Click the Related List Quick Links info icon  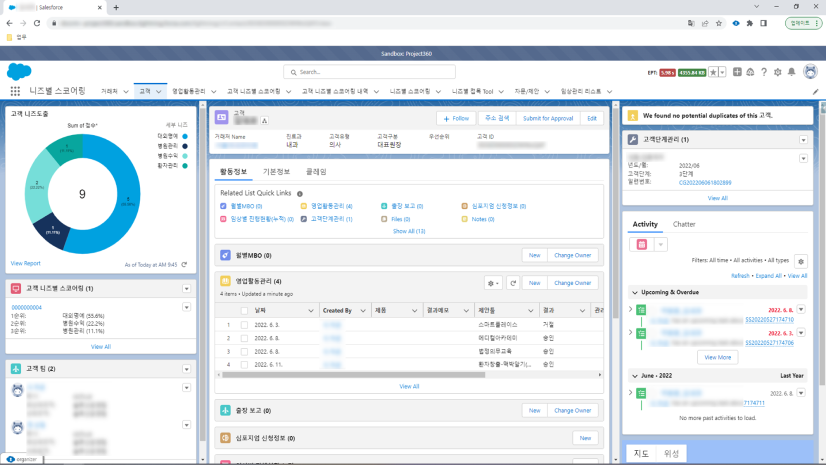pyautogui.click(x=300, y=194)
